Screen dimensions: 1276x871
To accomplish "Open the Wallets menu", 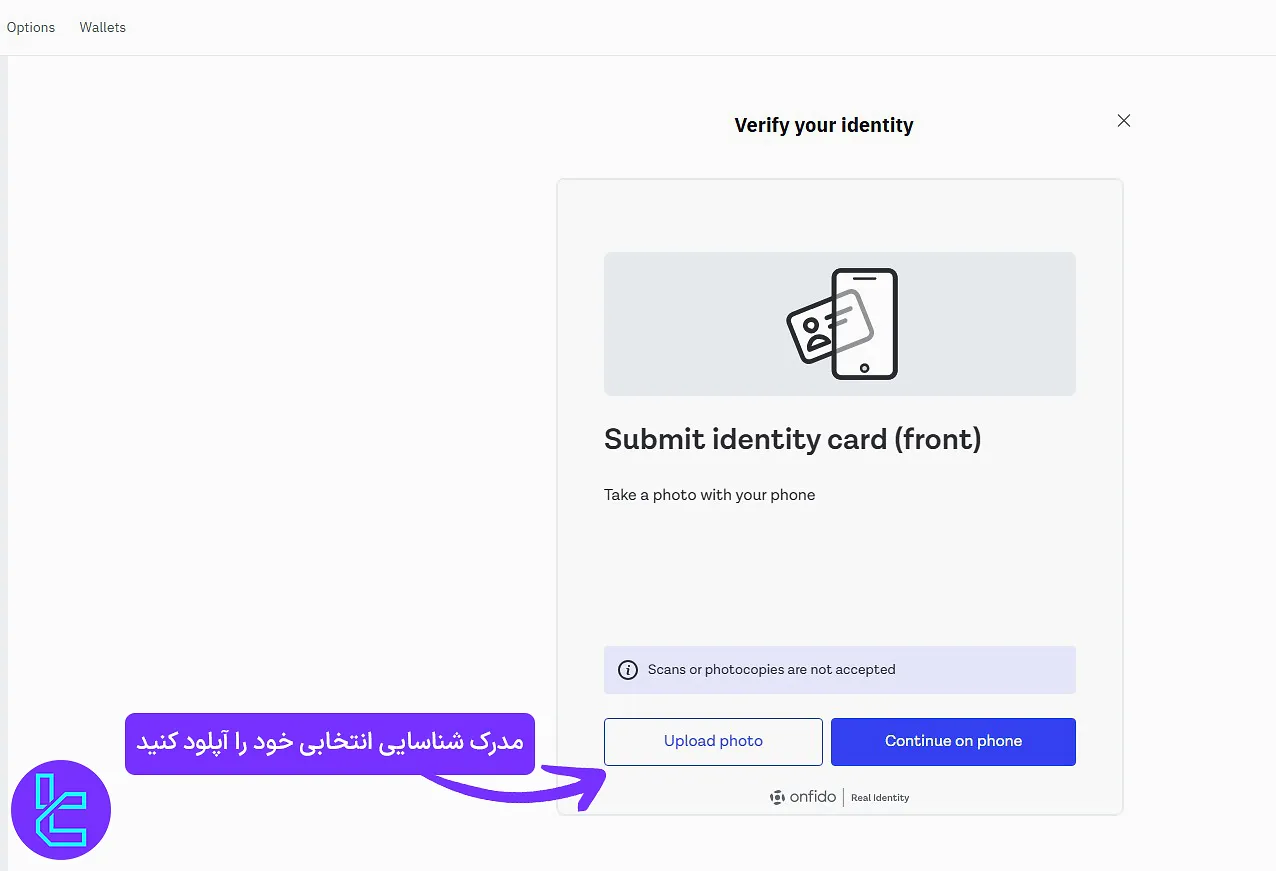I will pyautogui.click(x=102, y=27).
